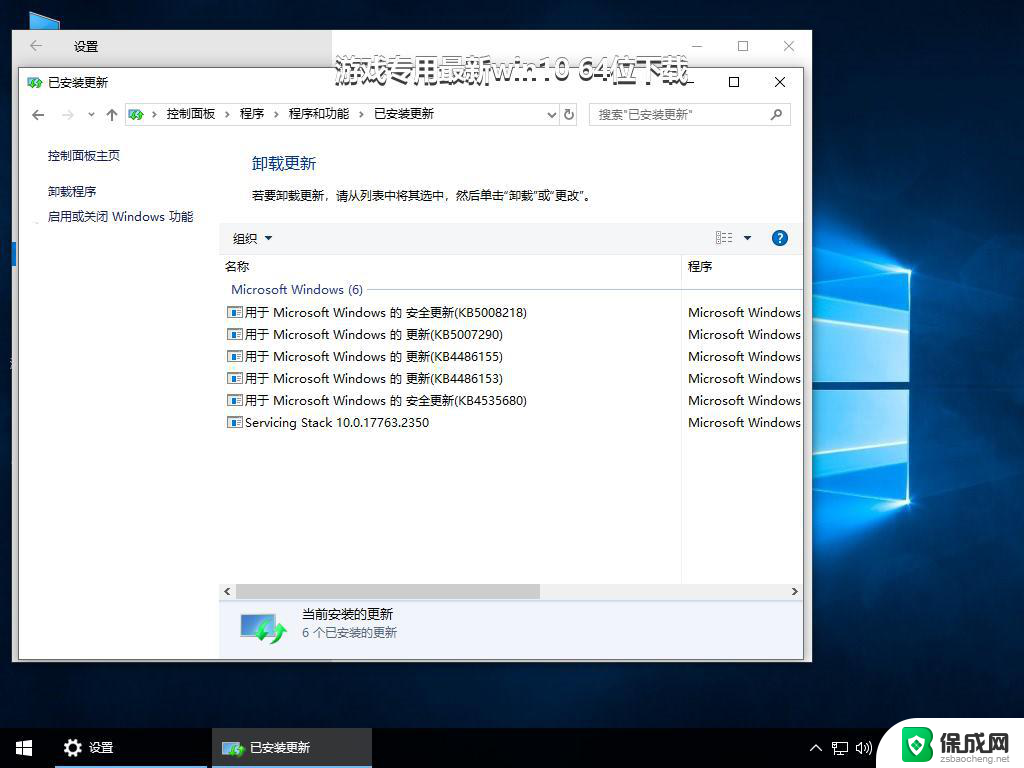Open network status tray icon
1024x768 pixels.
pos(840,748)
